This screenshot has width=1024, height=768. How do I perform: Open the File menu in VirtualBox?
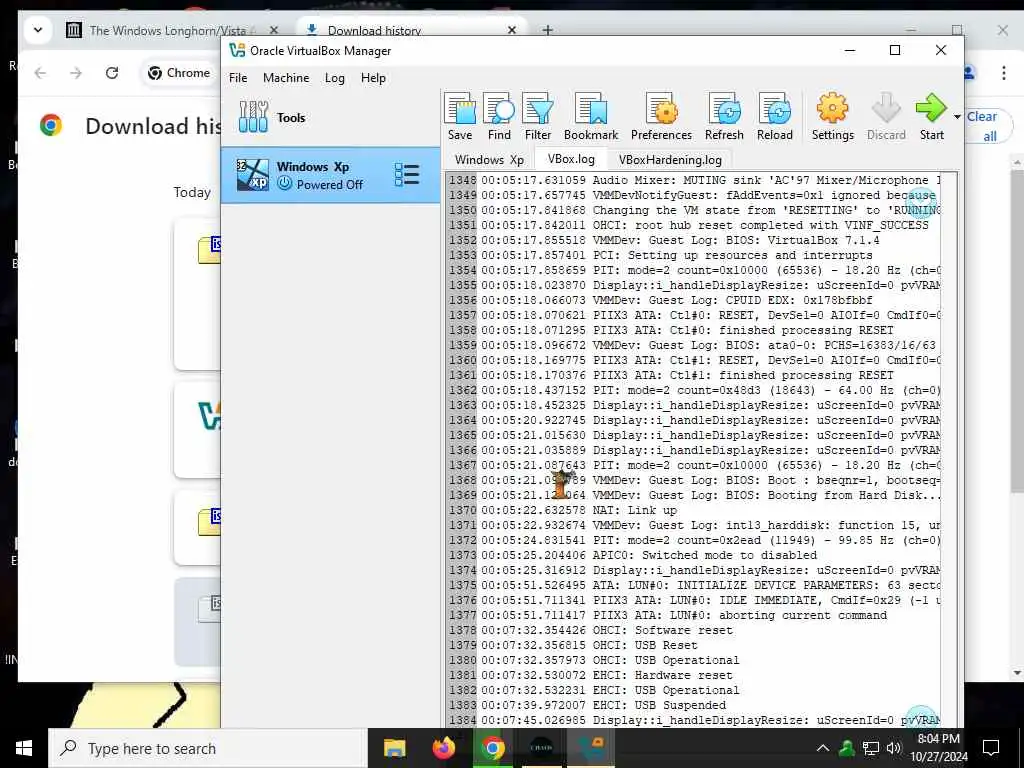point(238,78)
